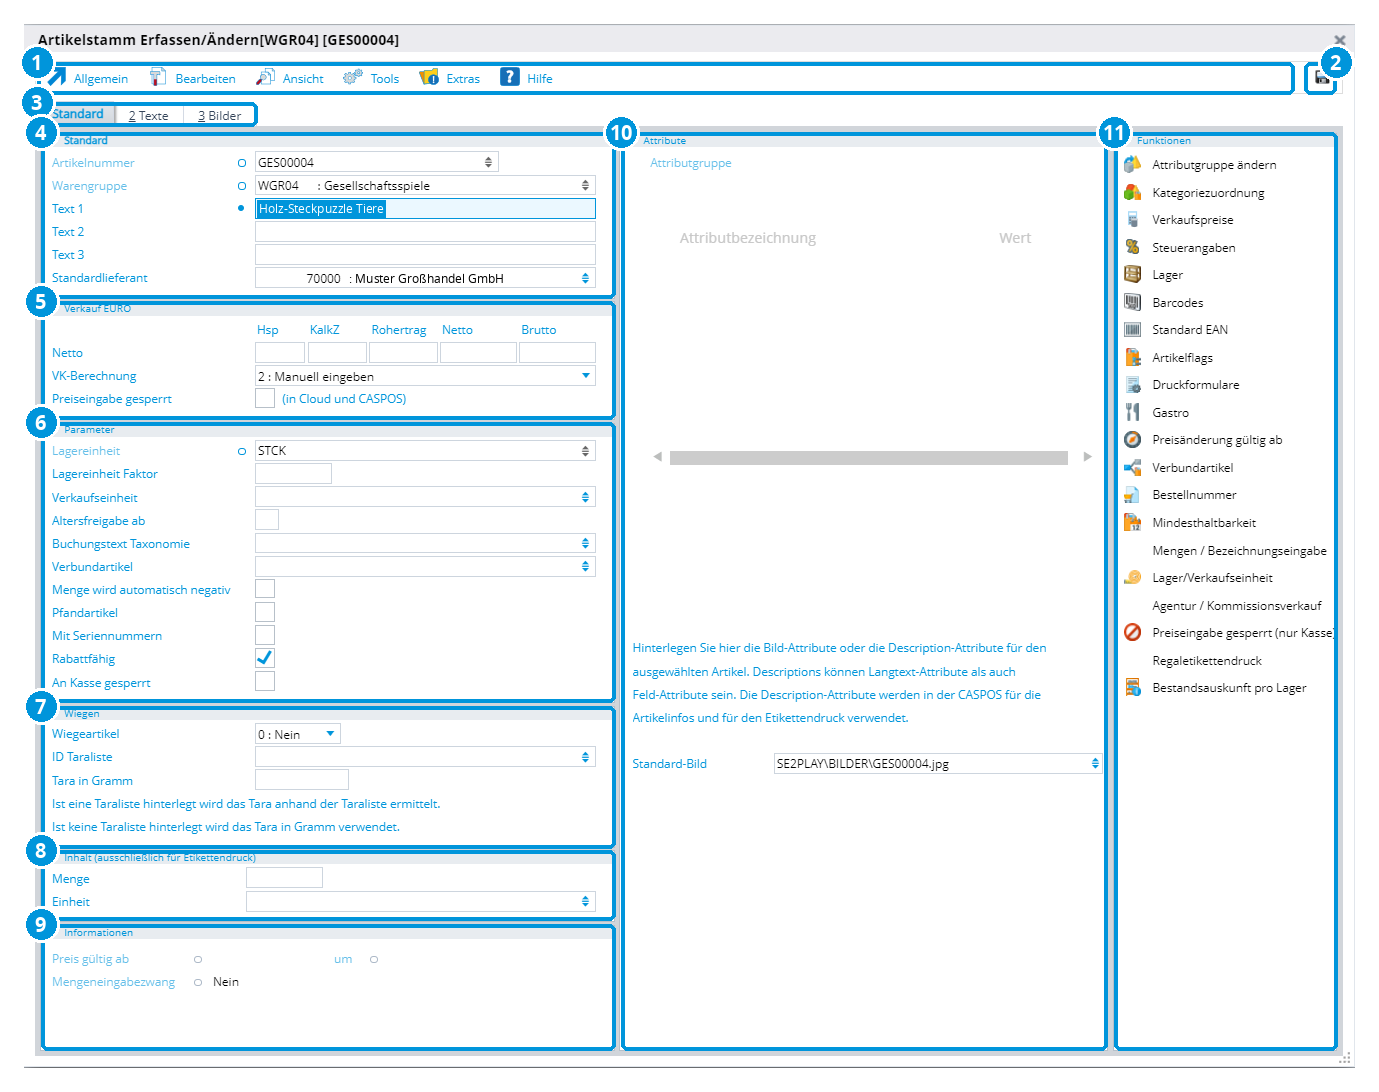Open the Hilfe menu

pyautogui.click(x=527, y=78)
